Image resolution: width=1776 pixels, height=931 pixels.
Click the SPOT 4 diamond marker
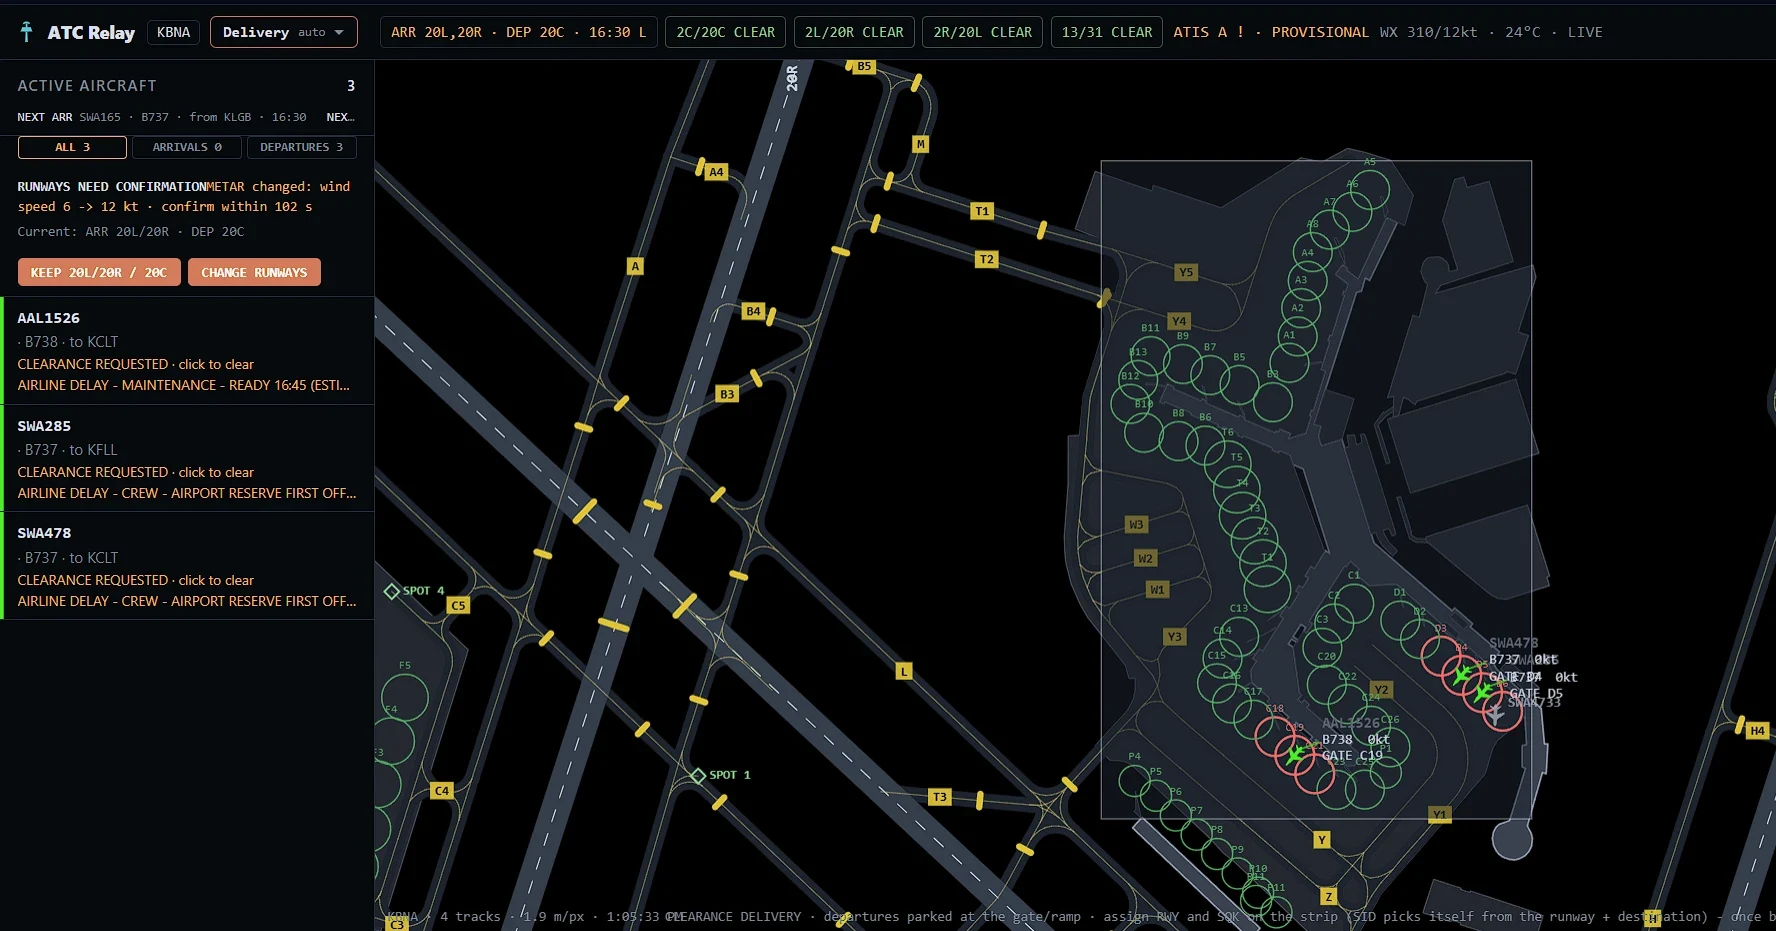(392, 591)
